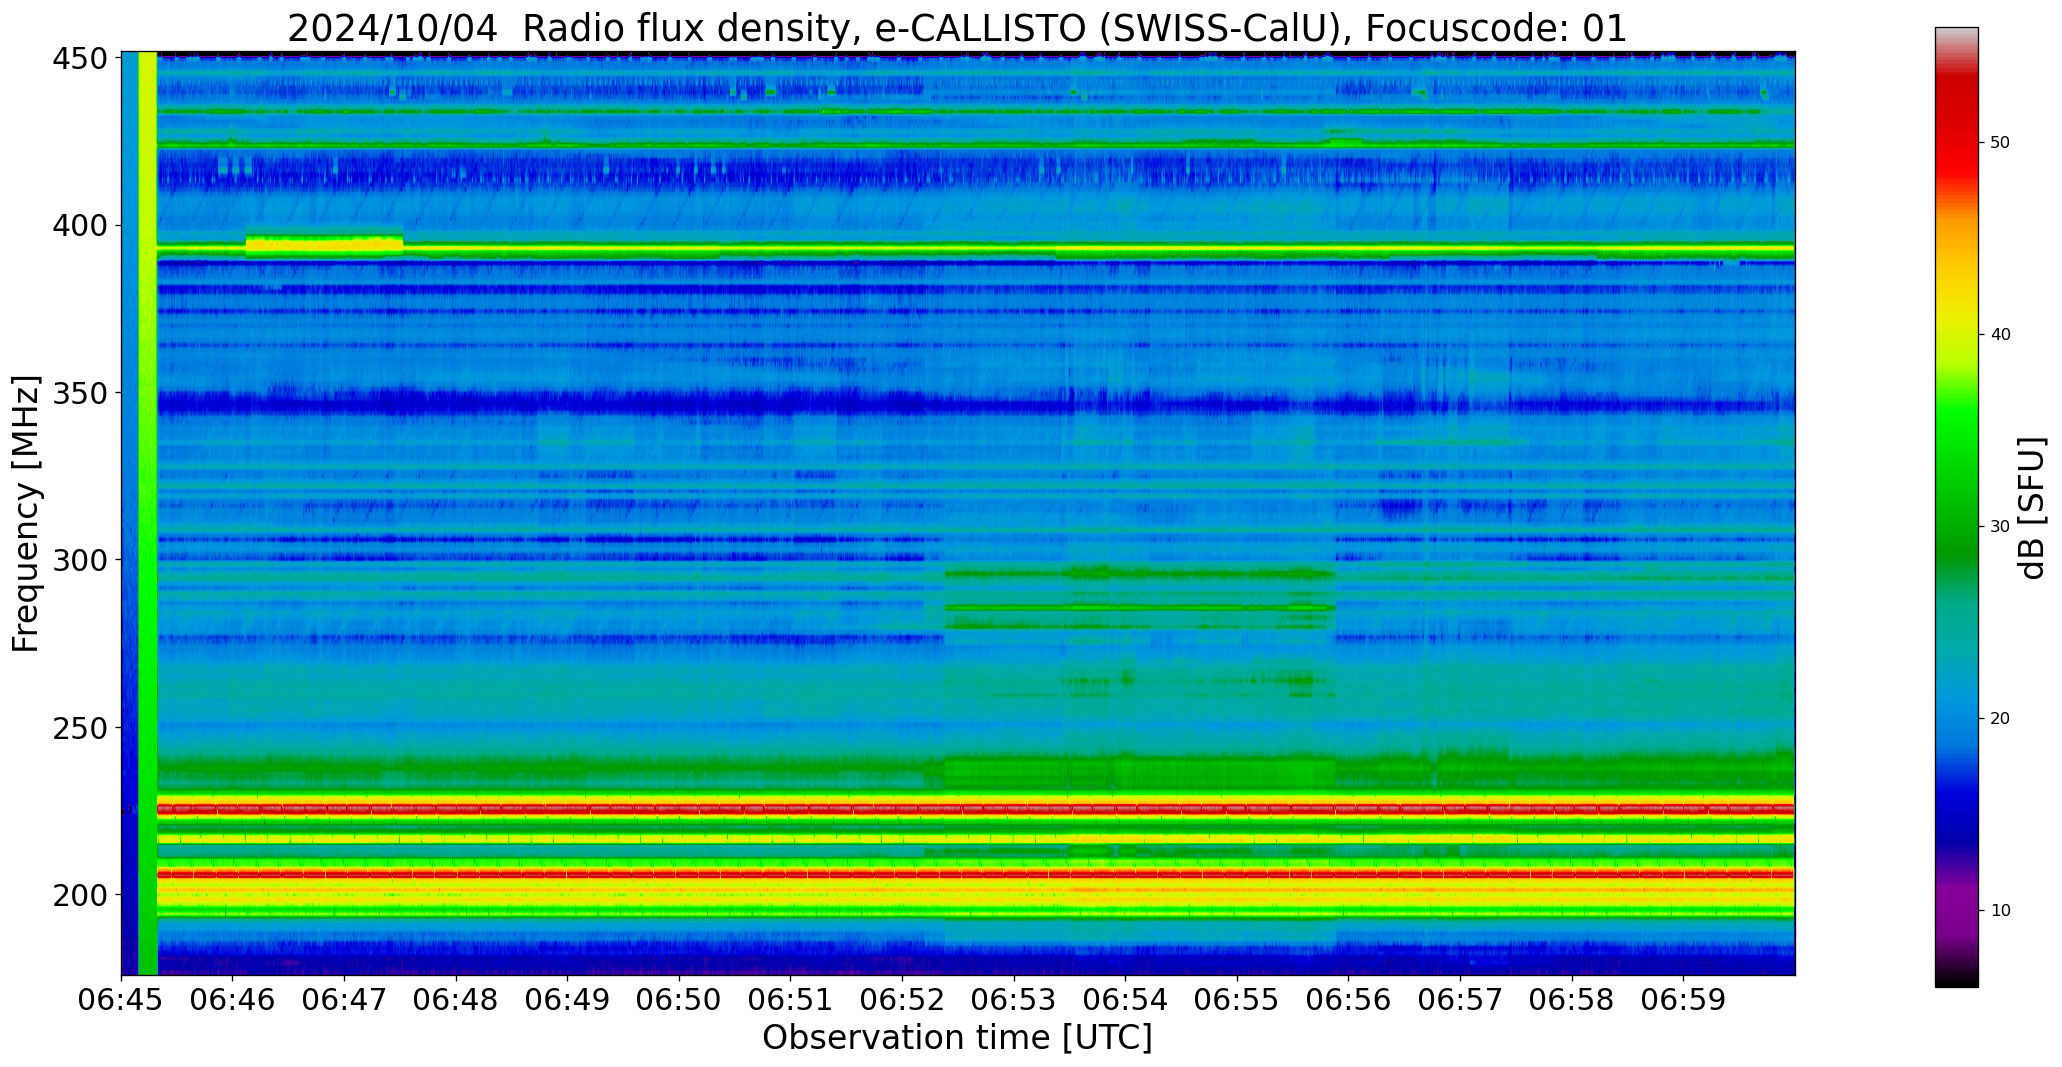2062x1067 pixels.
Task: Click the dark blue band near 347 MHz
Action: (x=976, y=405)
